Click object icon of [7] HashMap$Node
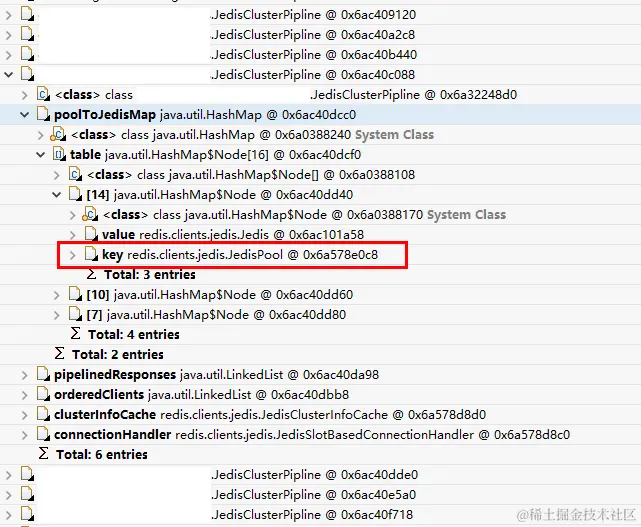The image size is (641, 527). click(x=75, y=314)
